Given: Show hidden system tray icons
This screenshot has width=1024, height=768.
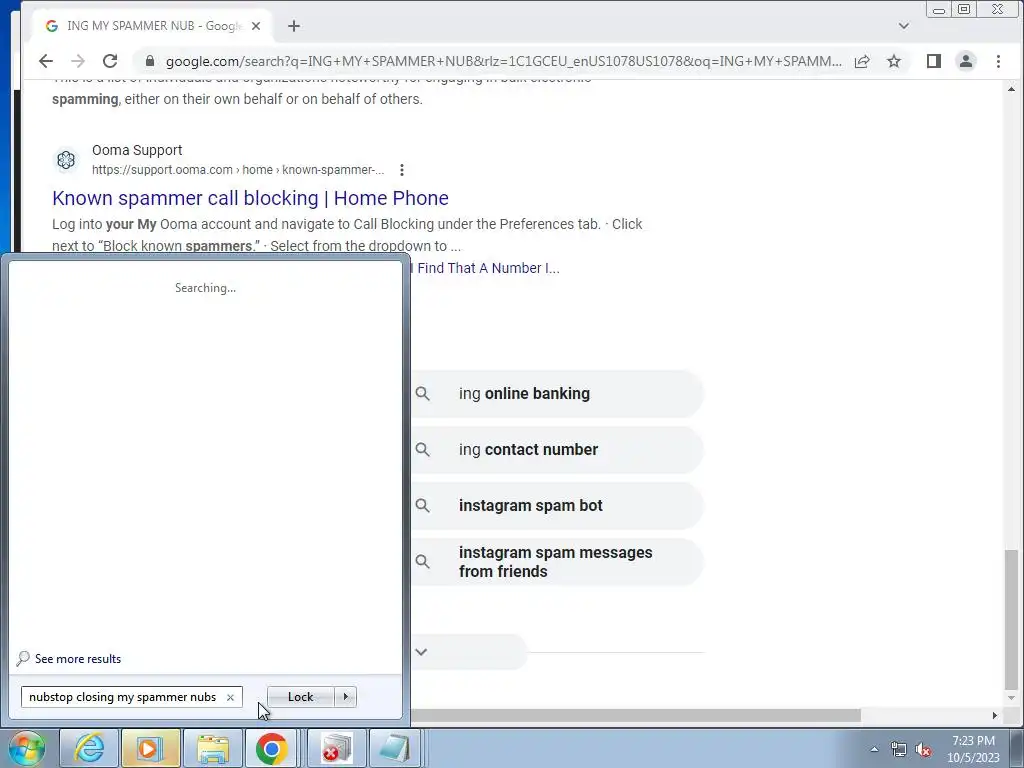Looking at the screenshot, I should click(x=874, y=749).
